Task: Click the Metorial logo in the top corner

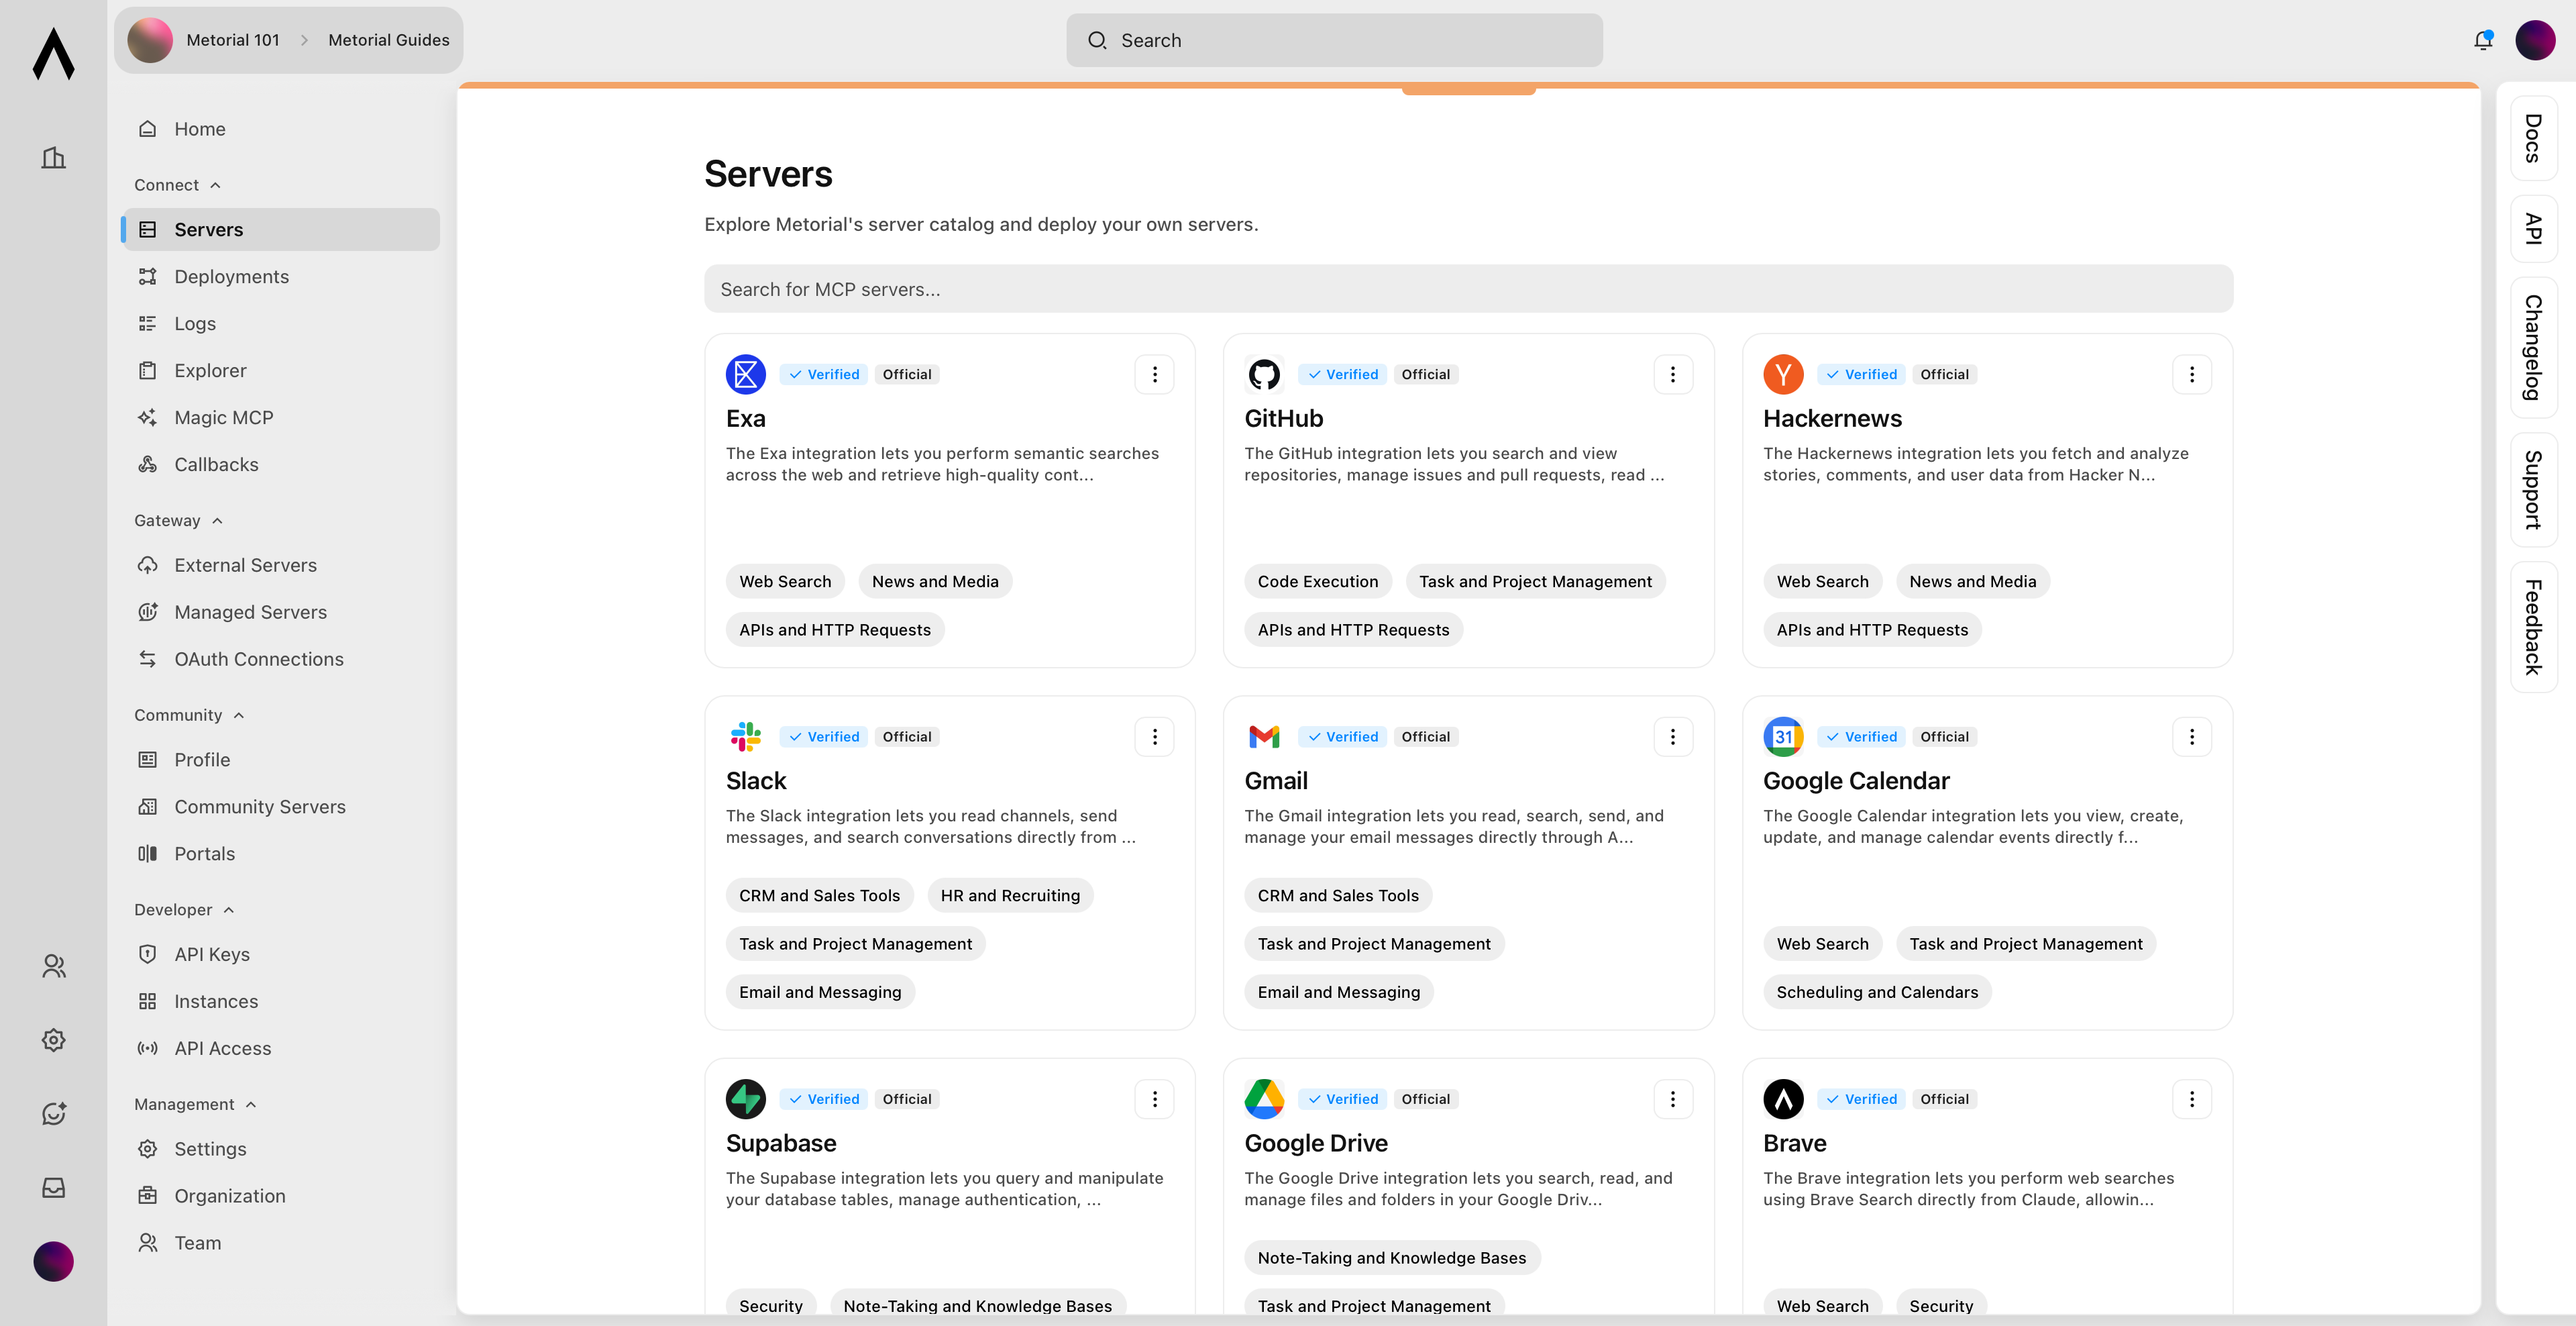Action: click(x=53, y=55)
